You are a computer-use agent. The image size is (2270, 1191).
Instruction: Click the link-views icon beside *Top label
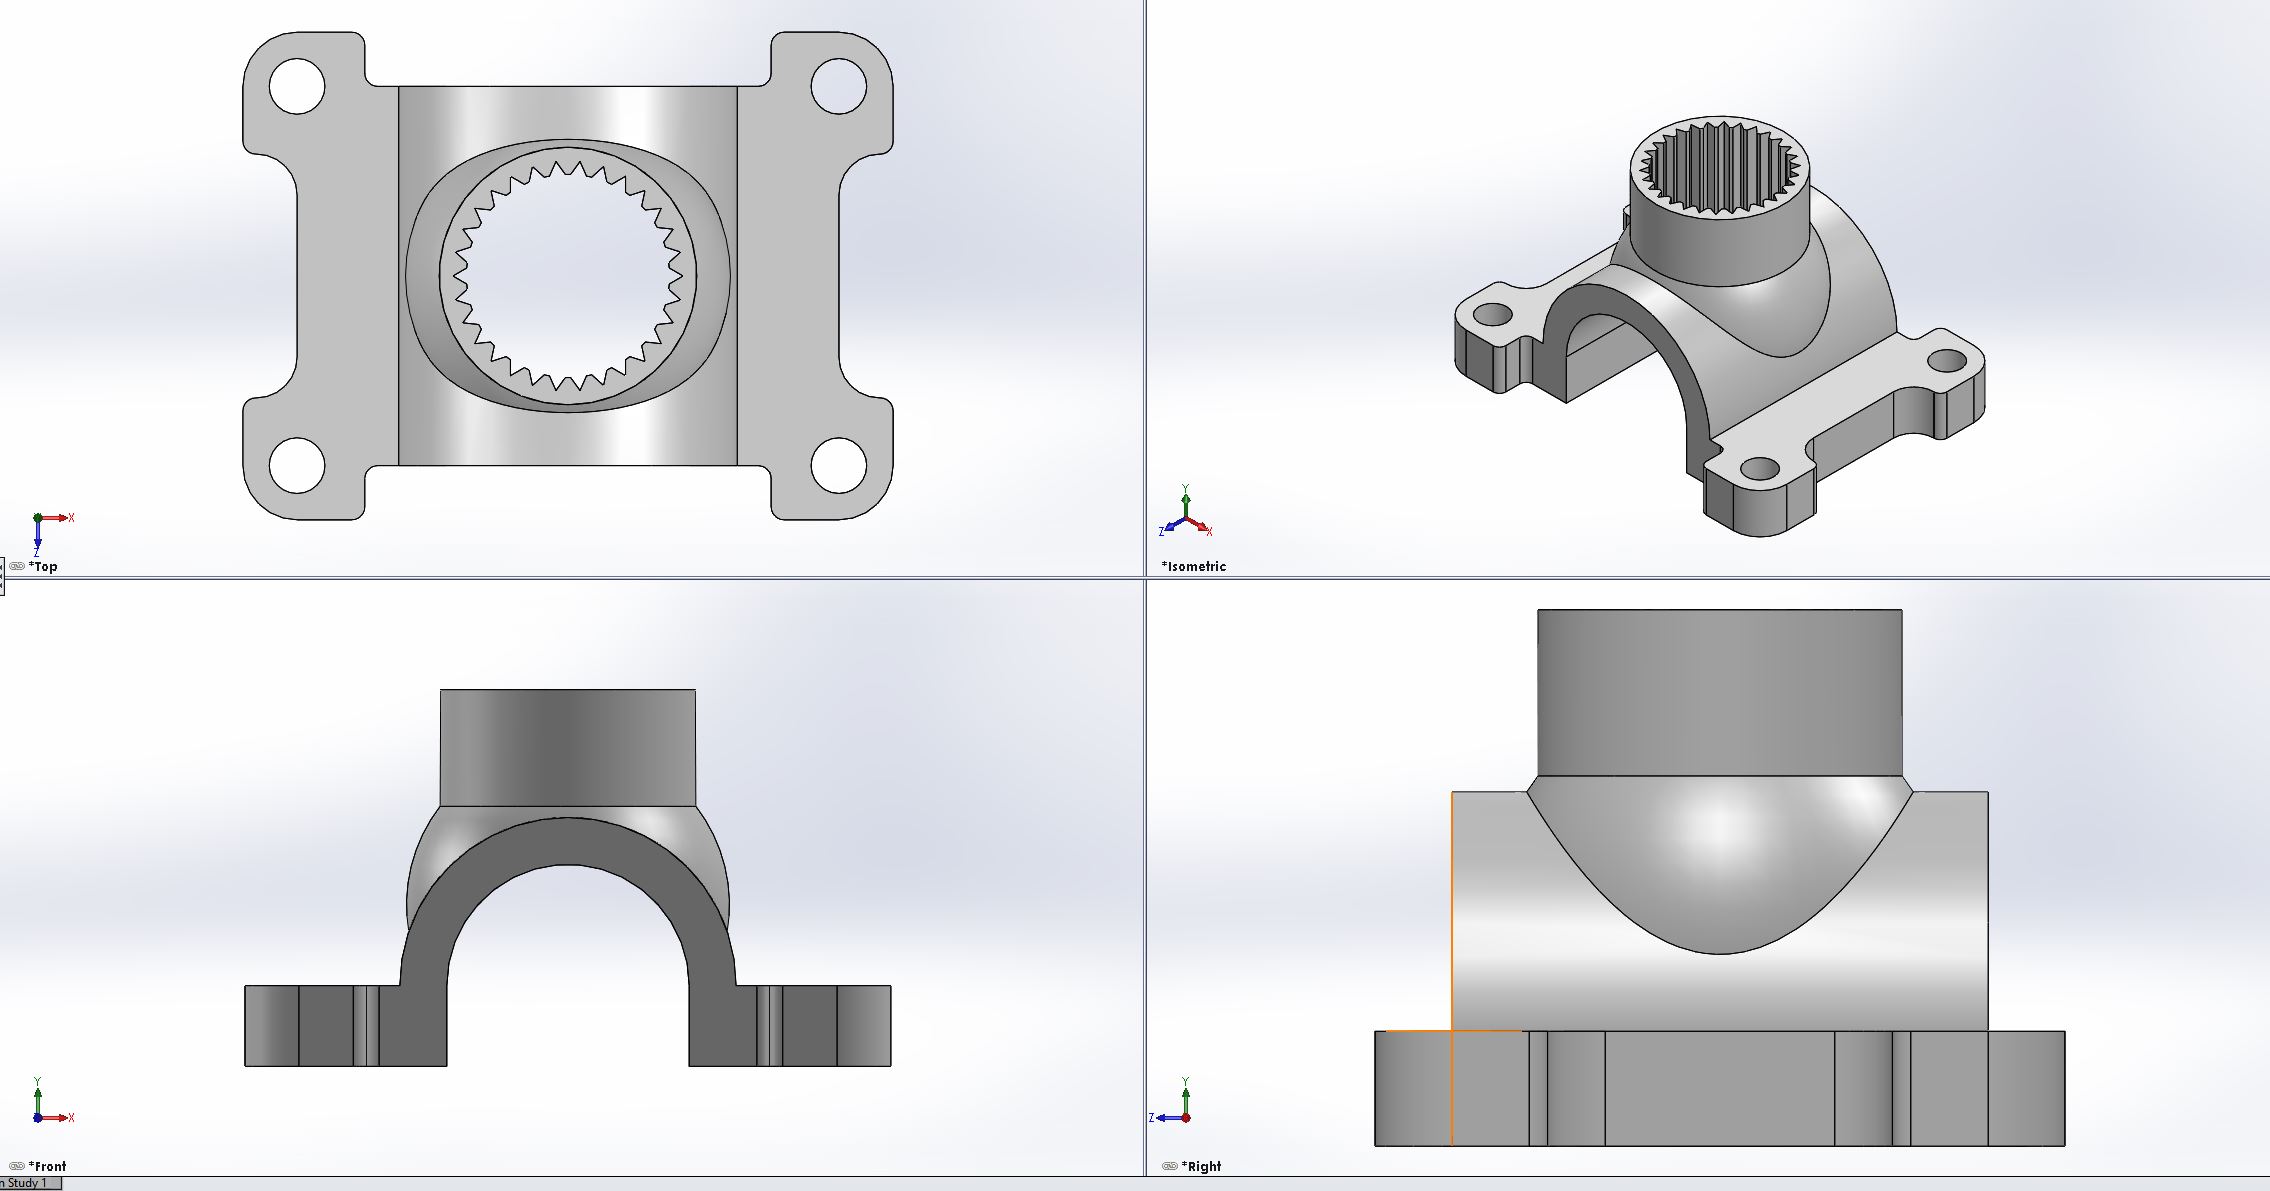[x=16, y=566]
